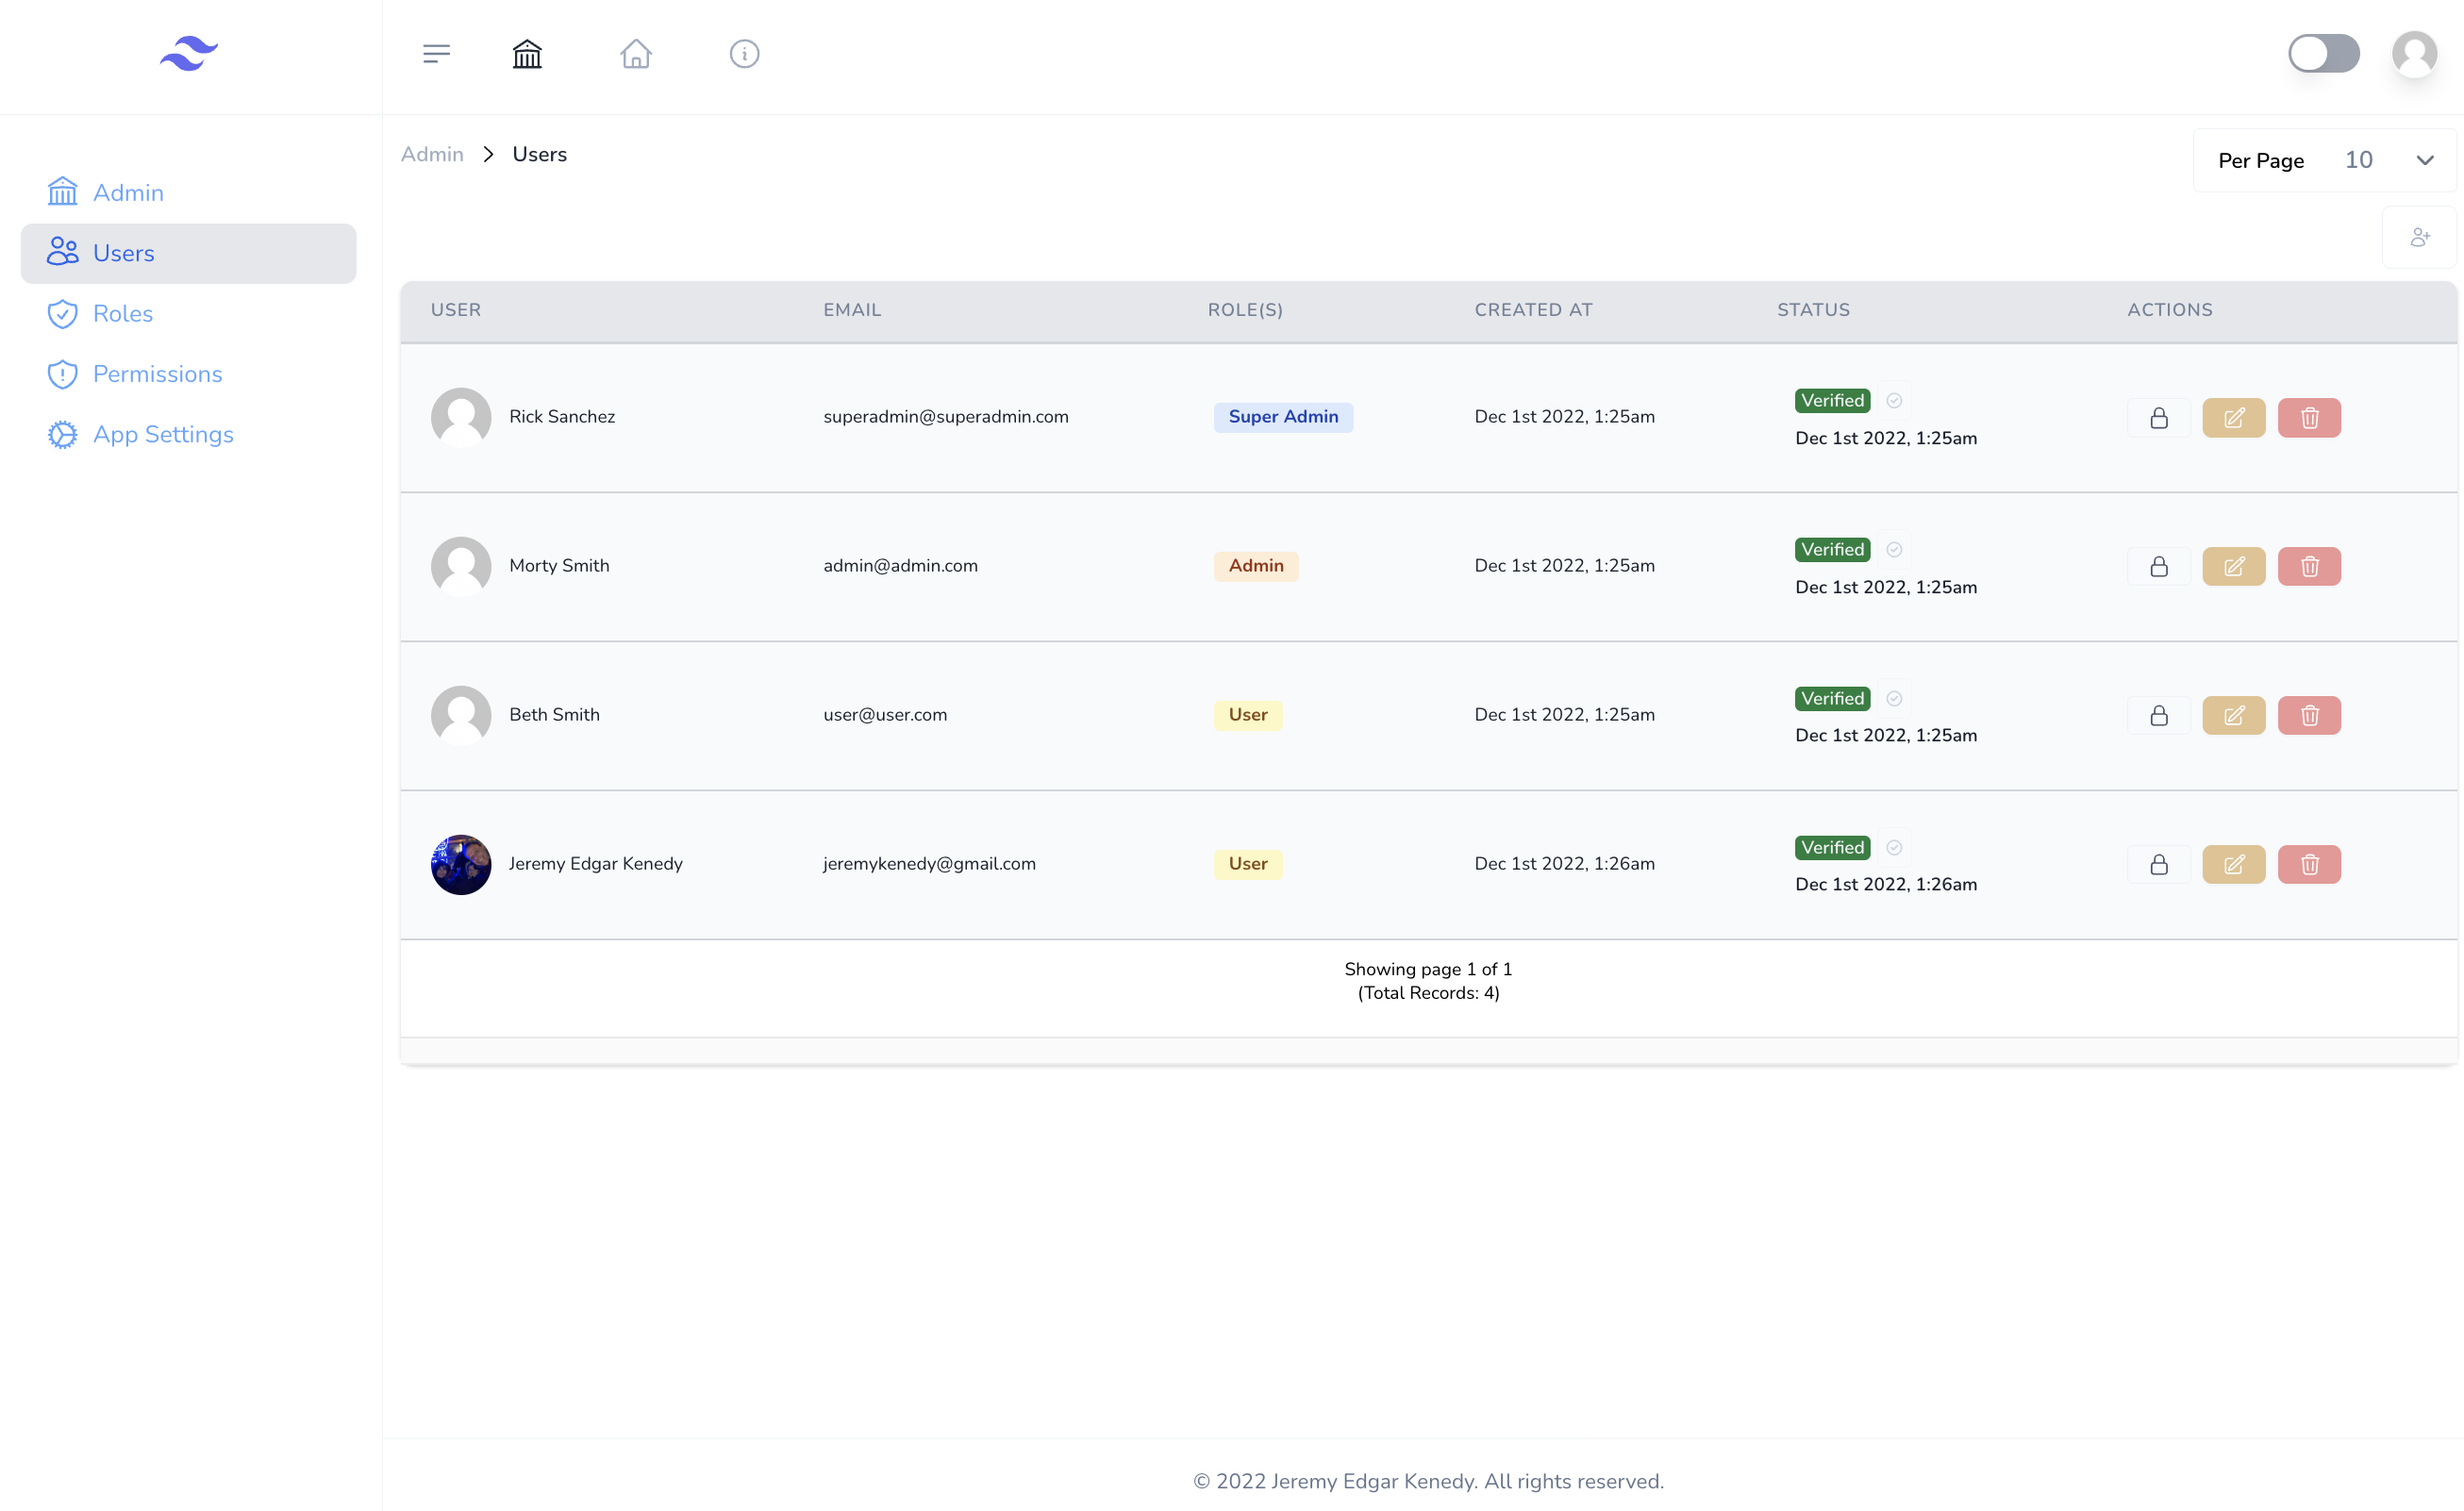Viewport: 2464px width, 1511px height.
Task: Click the Admin breadcrumb link
Action: tap(432, 155)
